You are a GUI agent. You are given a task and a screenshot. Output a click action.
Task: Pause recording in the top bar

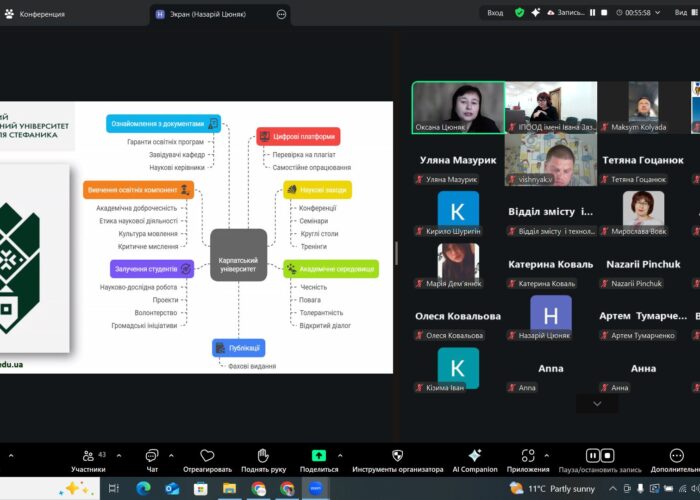[x=592, y=13]
